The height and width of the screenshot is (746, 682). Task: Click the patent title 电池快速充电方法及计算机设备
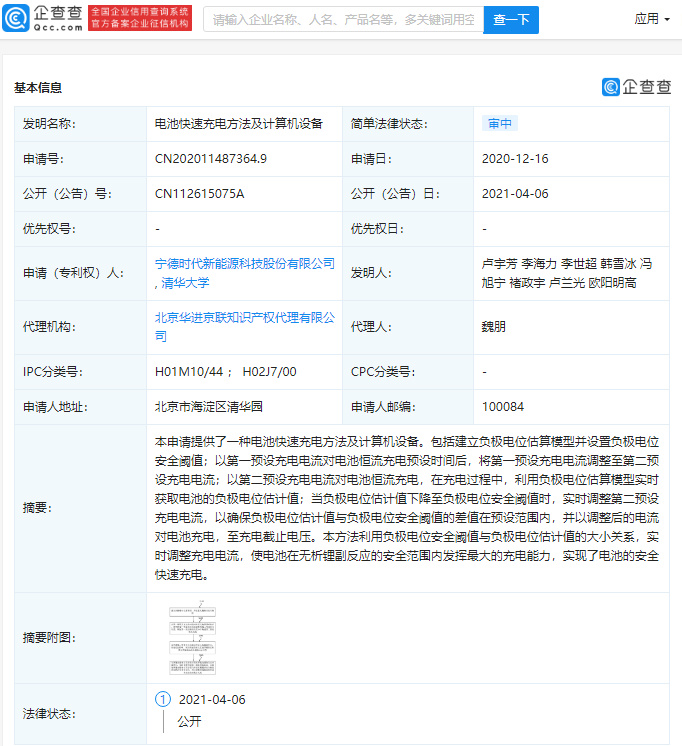[239, 124]
